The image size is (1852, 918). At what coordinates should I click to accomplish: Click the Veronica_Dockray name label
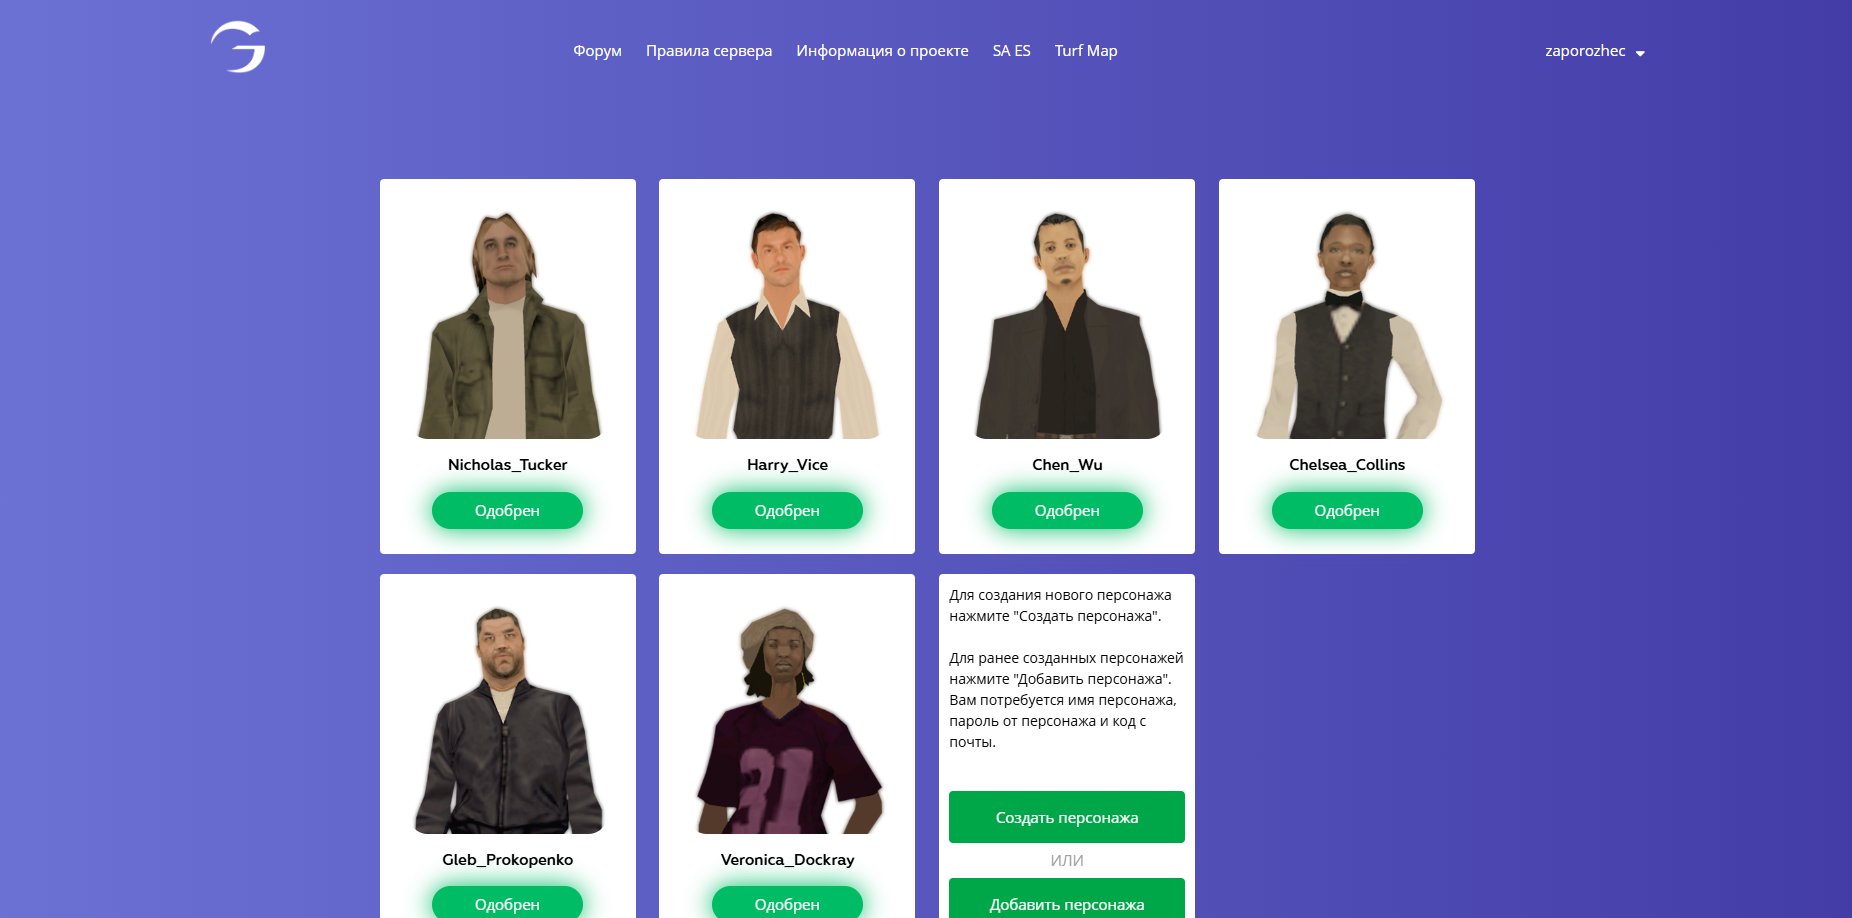(x=787, y=860)
